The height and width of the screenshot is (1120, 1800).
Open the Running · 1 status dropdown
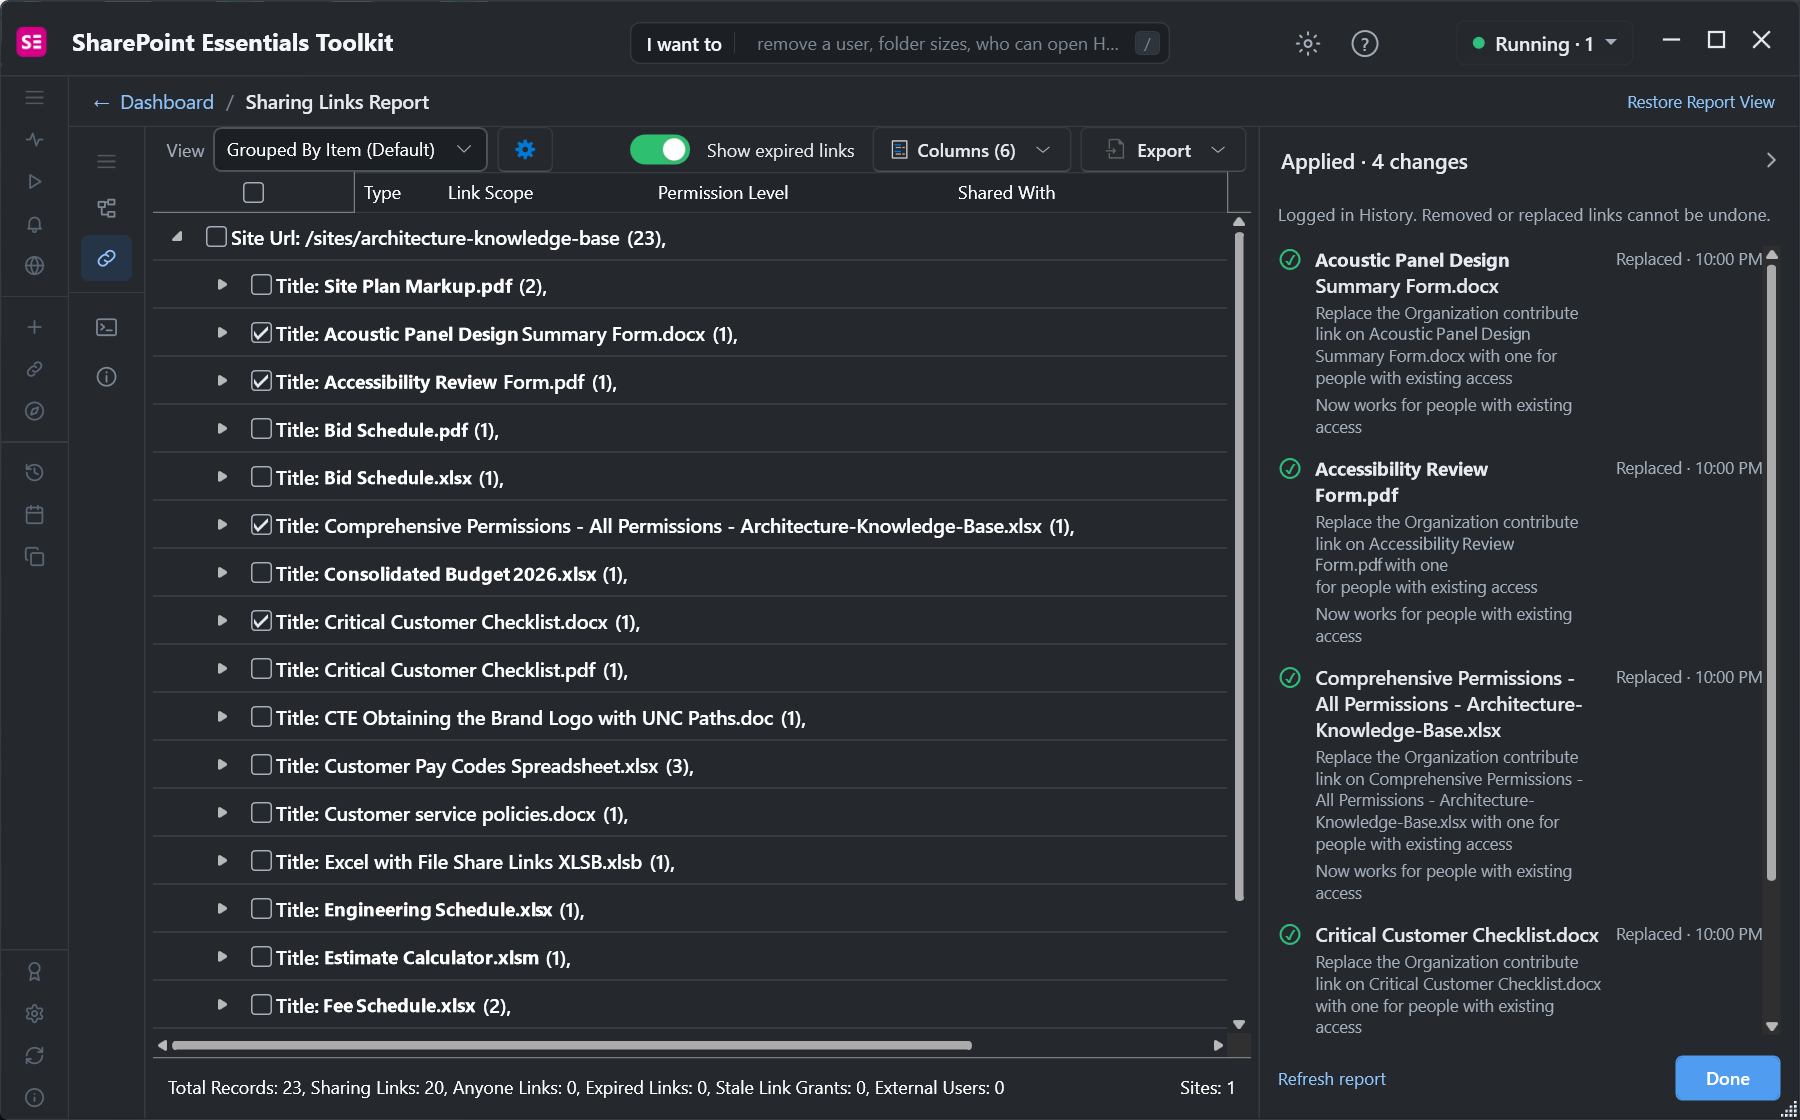(x=1545, y=43)
